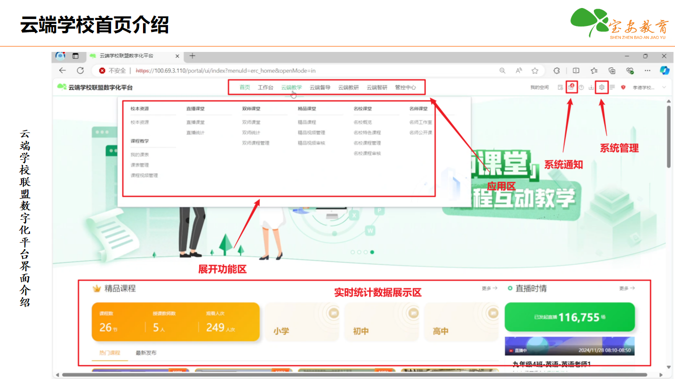This screenshot has width=675, height=379.
Task: Open the 高中 course category card
Action: pos(461,322)
